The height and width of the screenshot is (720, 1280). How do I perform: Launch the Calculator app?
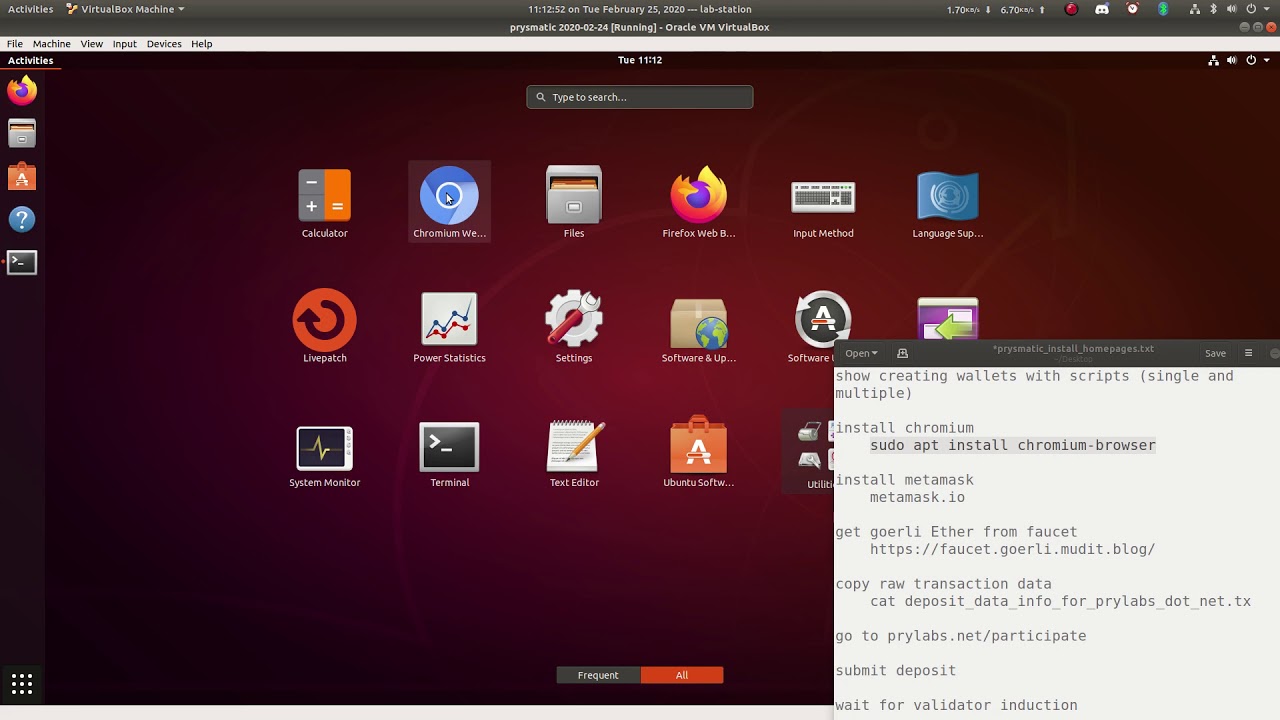pyautogui.click(x=325, y=203)
